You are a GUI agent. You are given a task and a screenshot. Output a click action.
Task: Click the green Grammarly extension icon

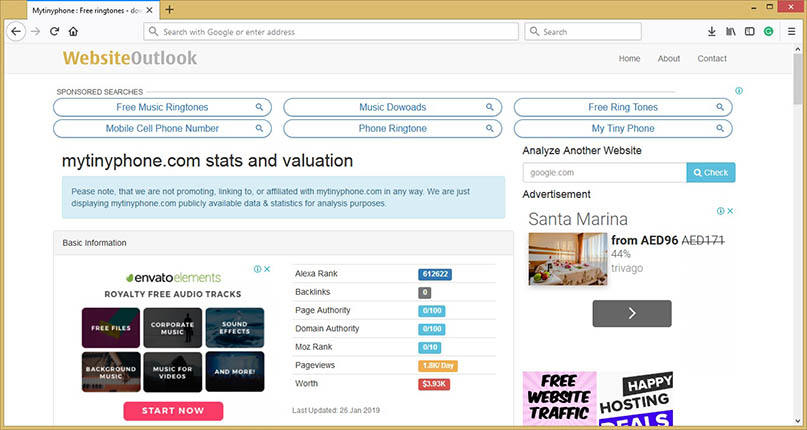[x=768, y=31]
